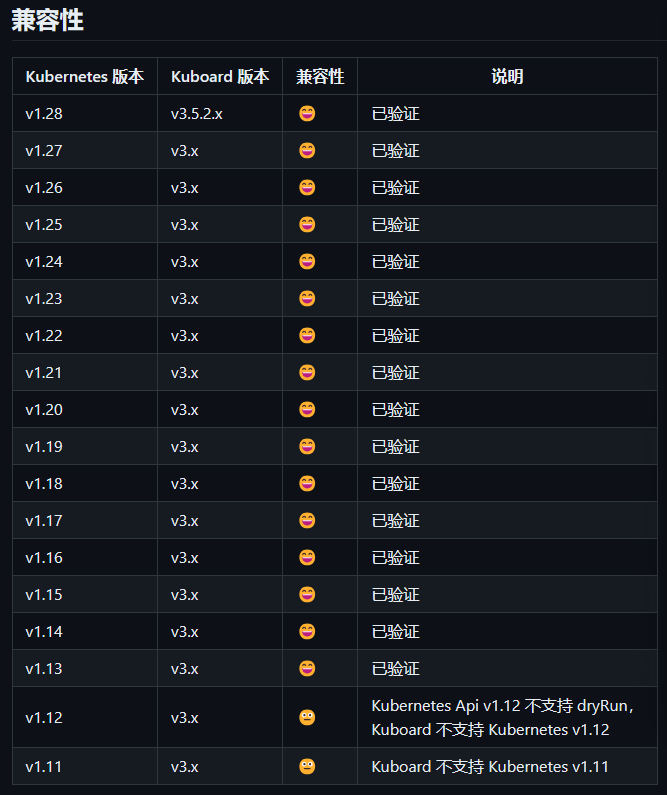The height and width of the screenshot is (795, 667).
Task: Click the Kuboard 版本 column header
Action: pos(220,77)
